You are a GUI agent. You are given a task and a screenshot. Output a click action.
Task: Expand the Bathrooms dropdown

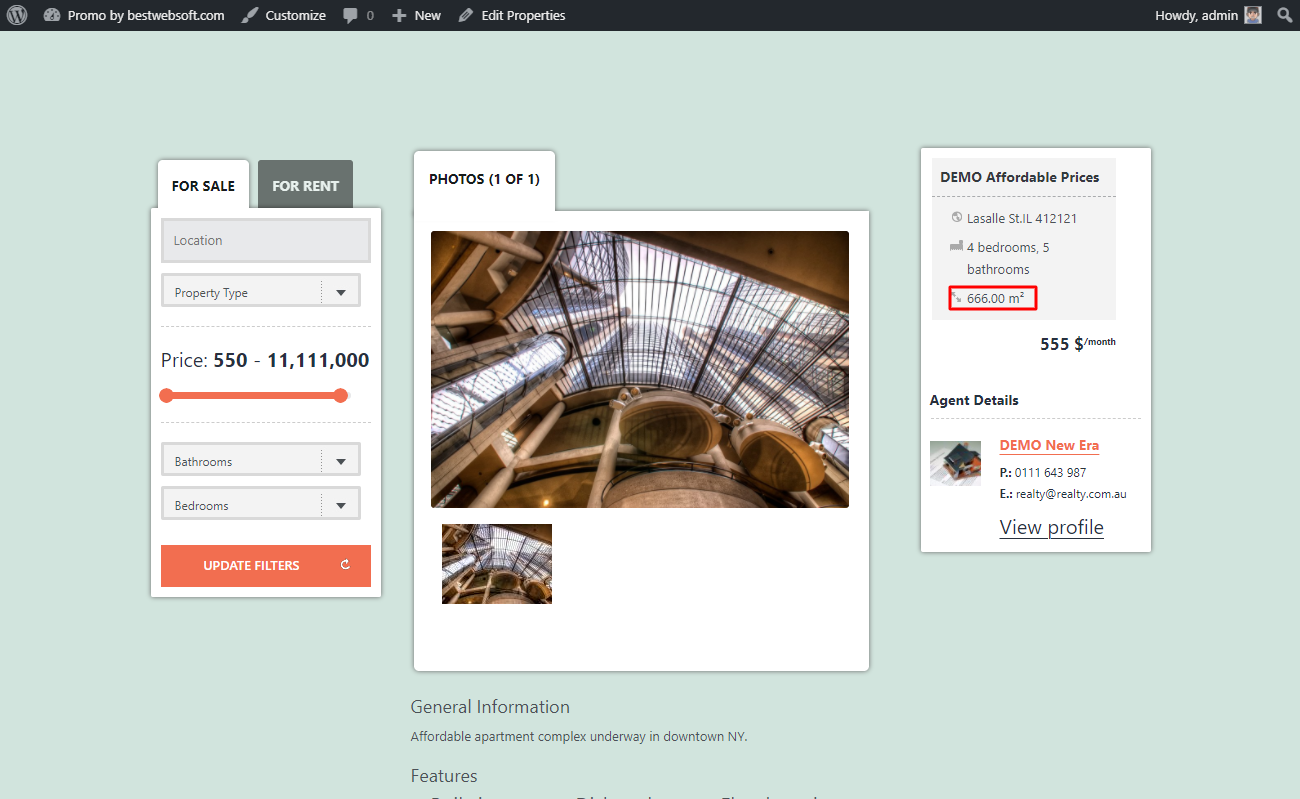(261, 460)
